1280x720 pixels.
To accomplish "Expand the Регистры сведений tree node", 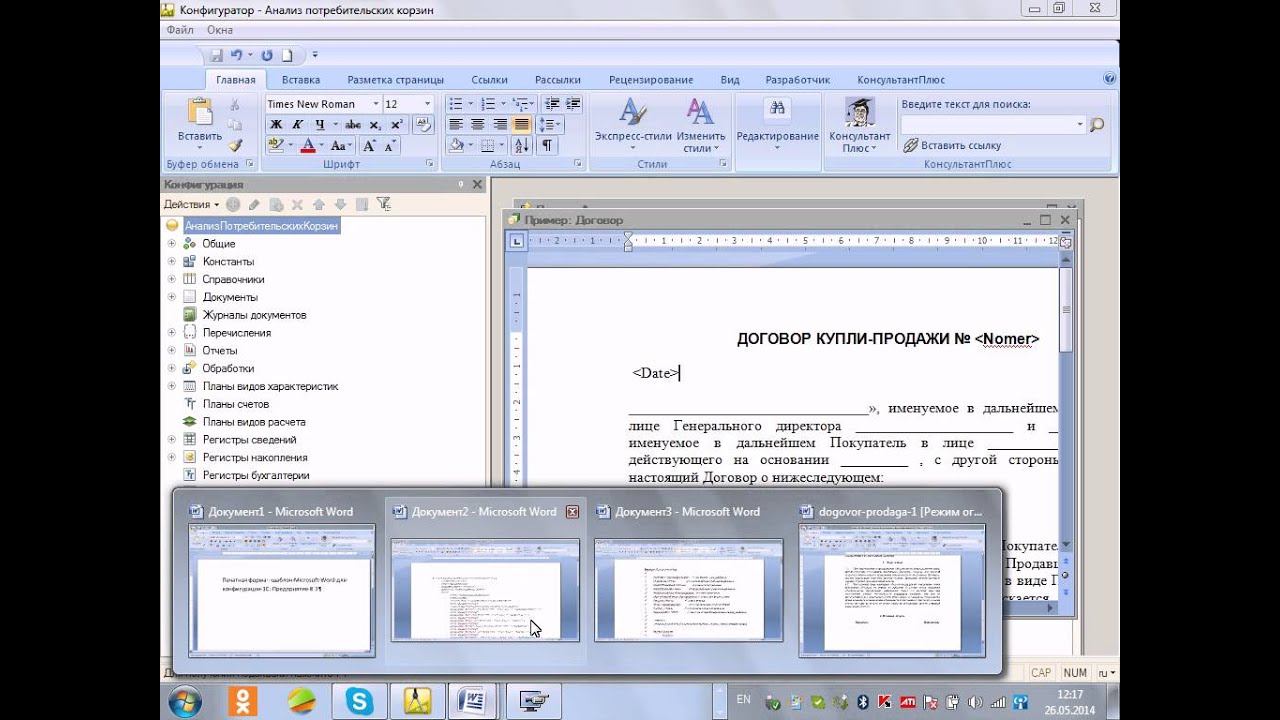I will pos(171,440).
